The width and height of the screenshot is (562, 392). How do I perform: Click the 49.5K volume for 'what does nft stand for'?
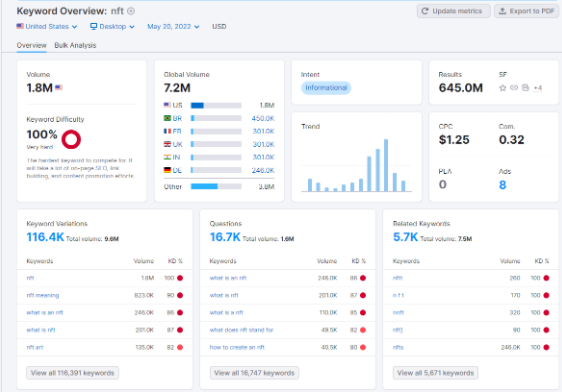(329, 330)
